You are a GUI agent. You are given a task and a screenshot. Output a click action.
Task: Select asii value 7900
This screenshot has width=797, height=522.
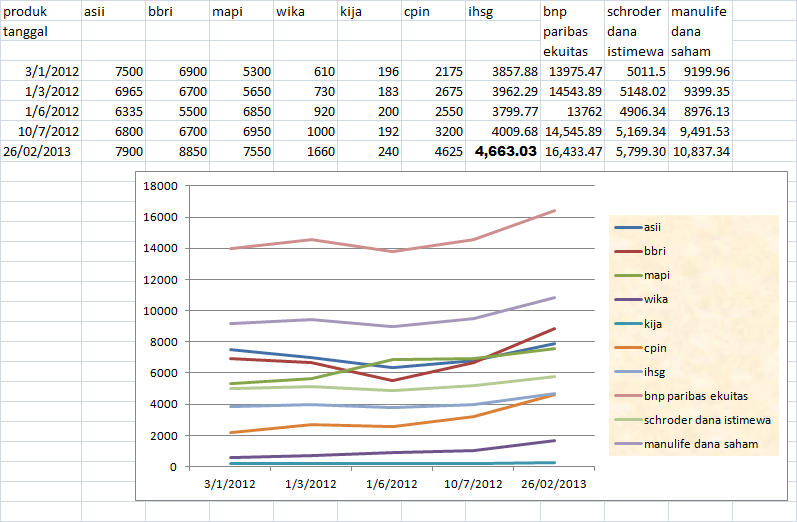(113, 151)
